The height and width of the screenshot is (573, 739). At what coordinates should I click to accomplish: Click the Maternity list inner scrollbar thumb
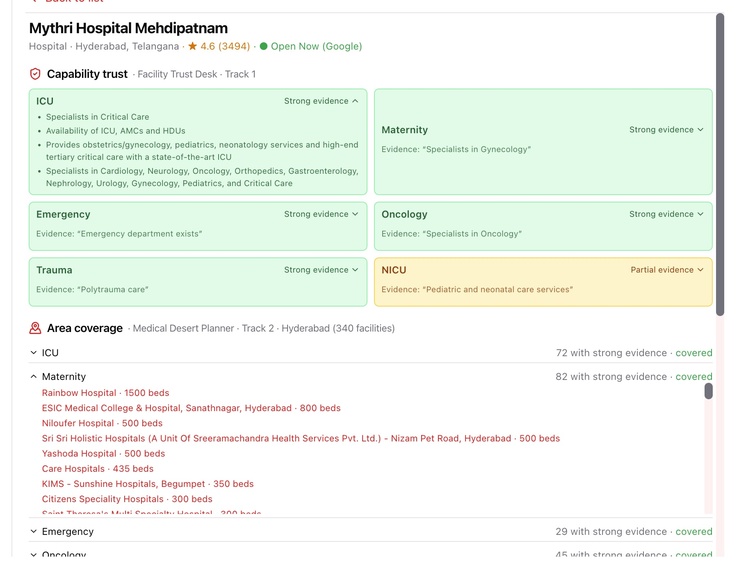[x=708, y=391]
